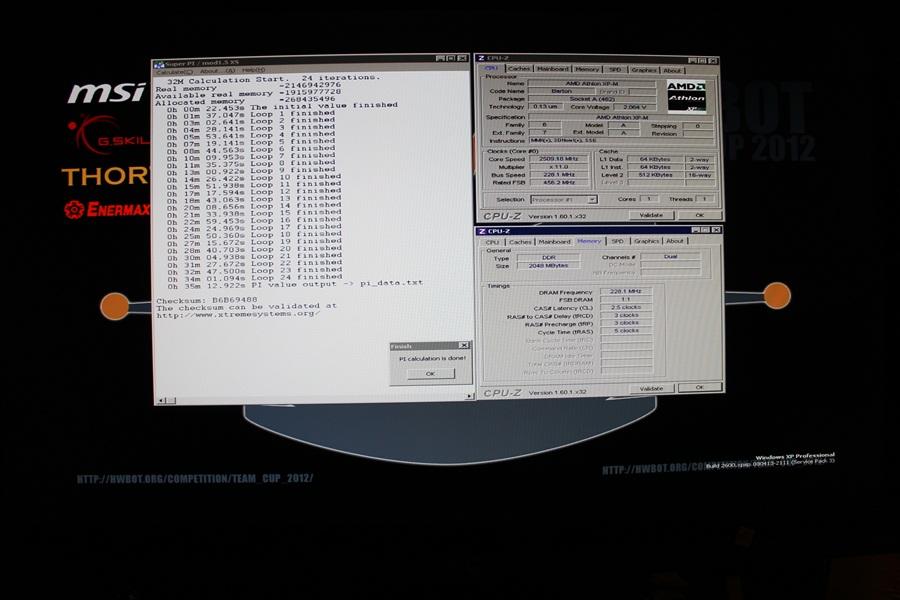Image resolution: width=900 pixels, height=600 pixels.
Task: Open the Mainboard tab in the upper CPU-Z window
Action: point(552,69)
